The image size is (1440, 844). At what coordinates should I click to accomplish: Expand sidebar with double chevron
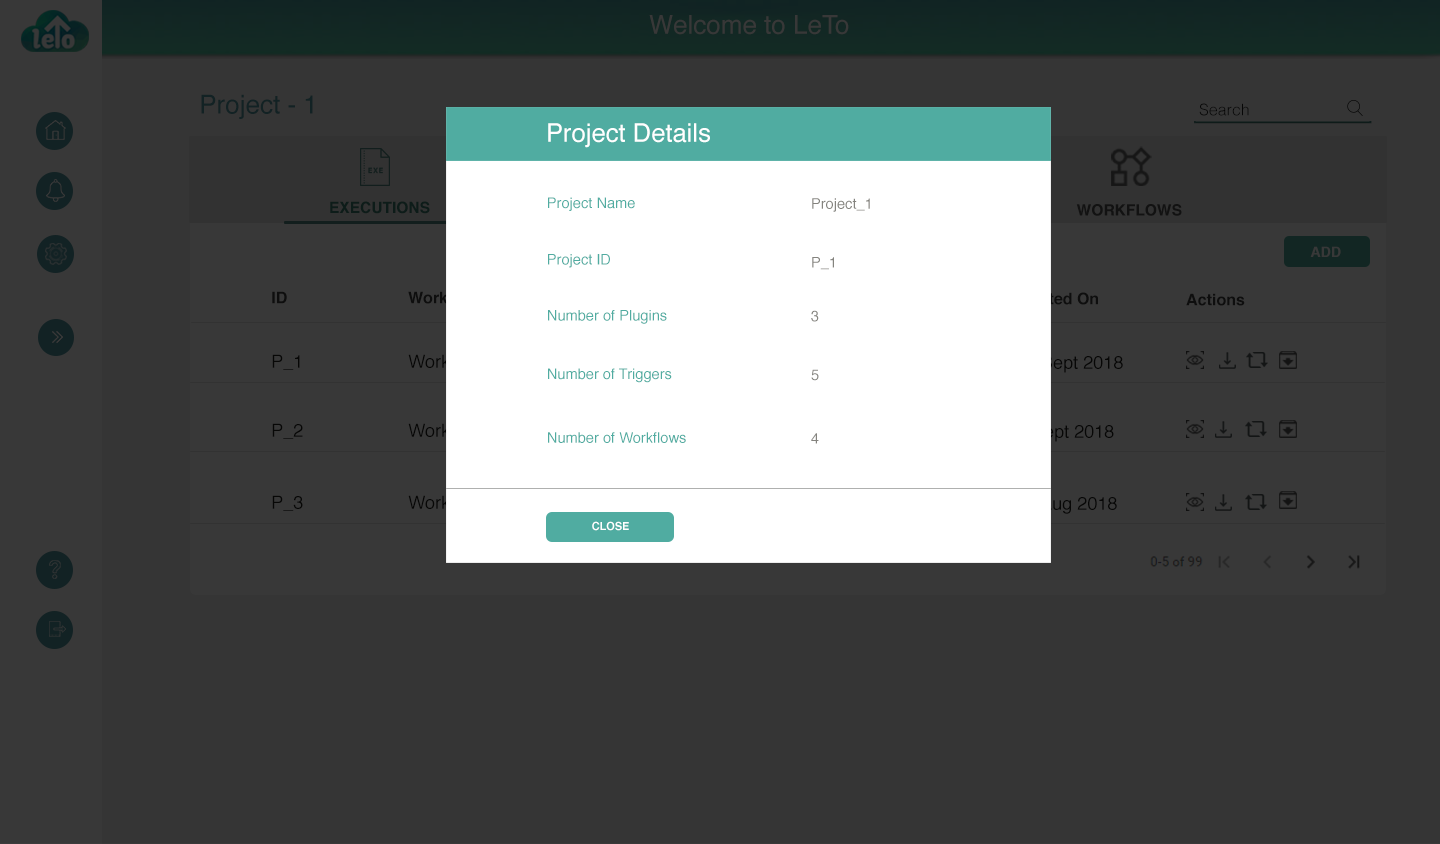coord(56,337)
